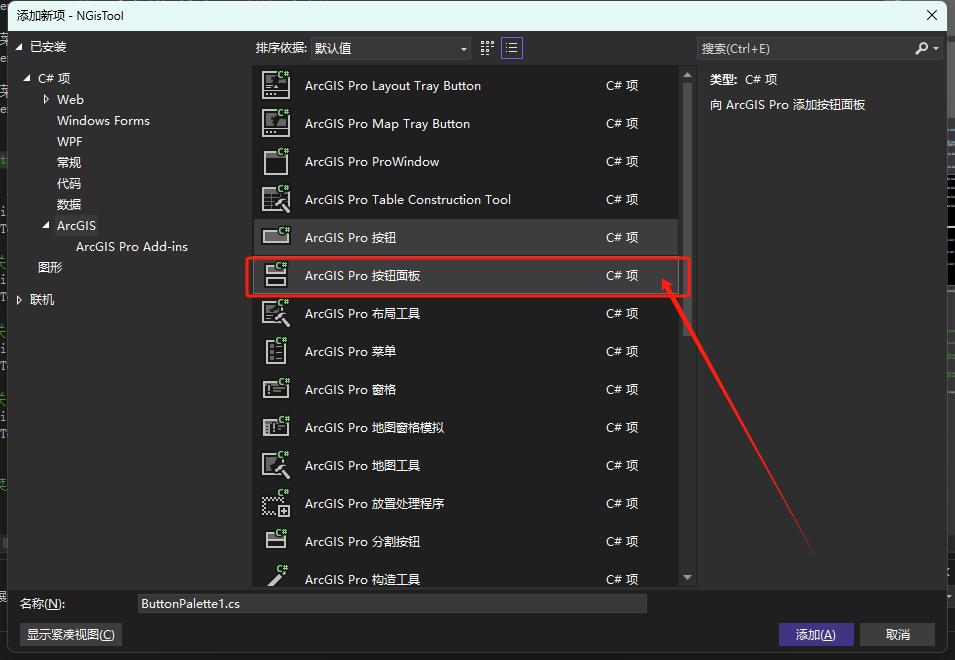Expand the 联机 tree node
The height and width of the screenshot is (660, 955).
point(19,300)
